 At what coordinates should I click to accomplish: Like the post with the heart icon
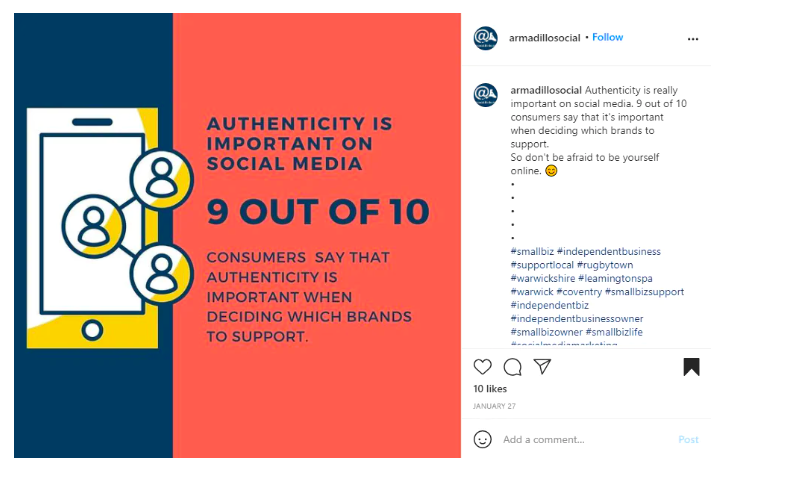click(x=483, y=367)
